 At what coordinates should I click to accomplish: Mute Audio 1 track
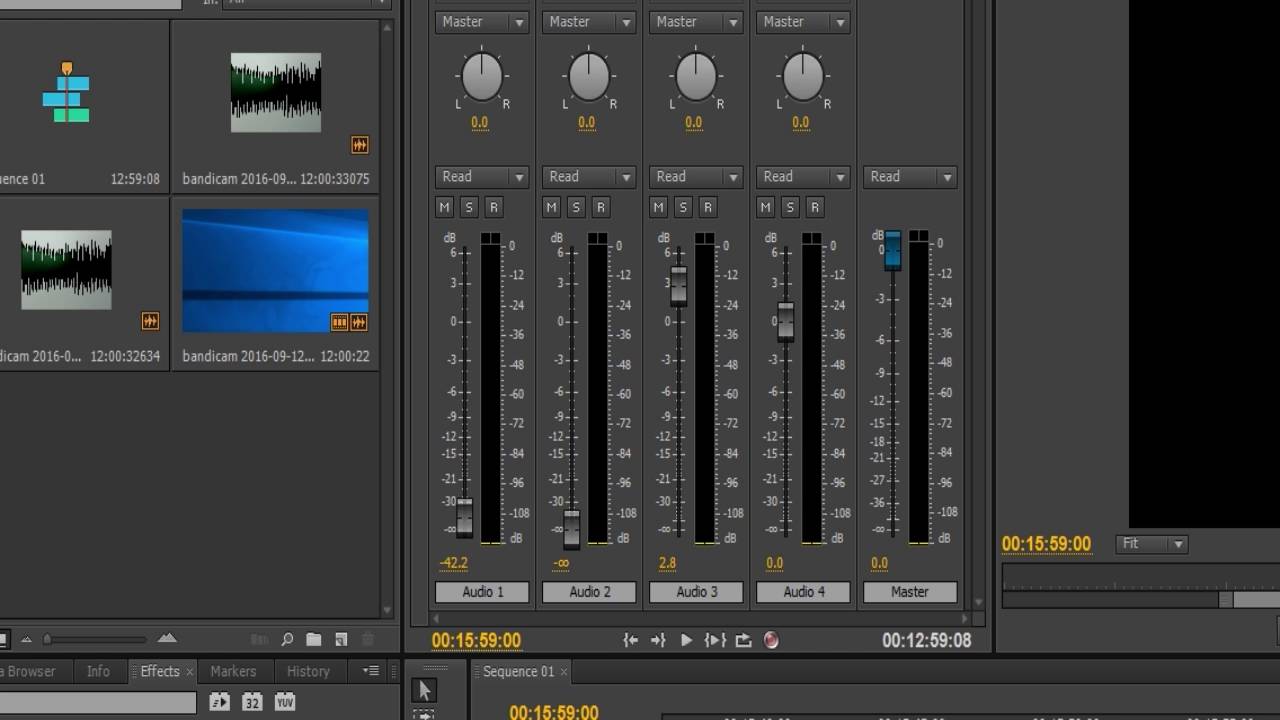tap(445, 207)
